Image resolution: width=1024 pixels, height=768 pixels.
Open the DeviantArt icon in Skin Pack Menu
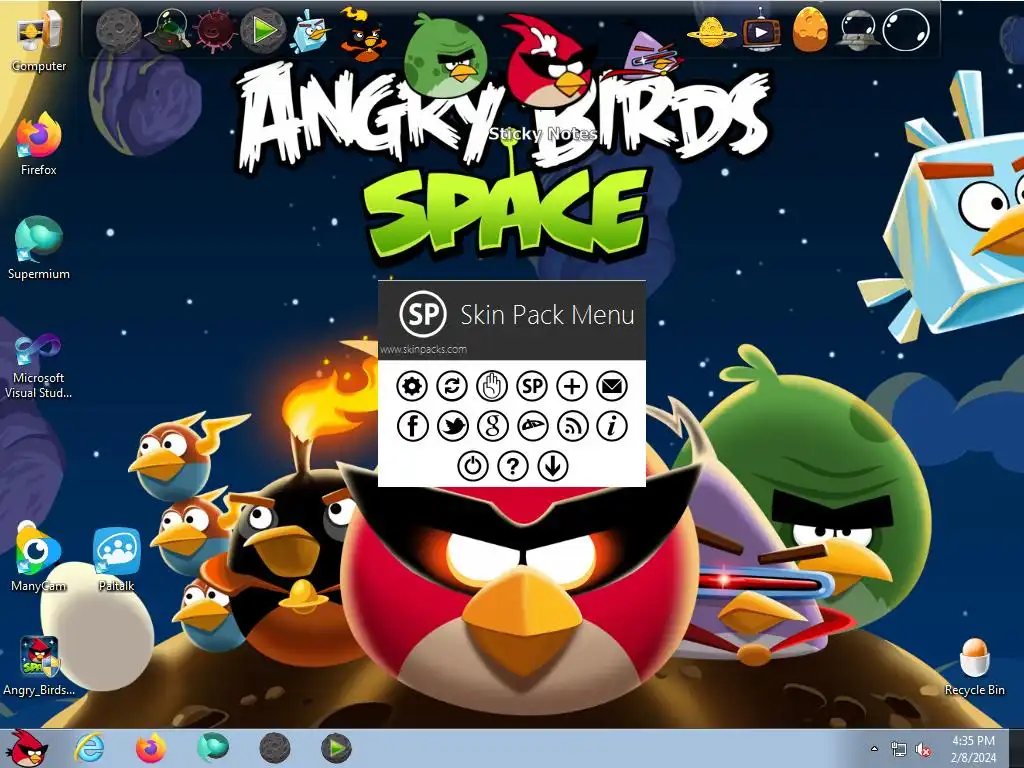[x=533, y=426]
